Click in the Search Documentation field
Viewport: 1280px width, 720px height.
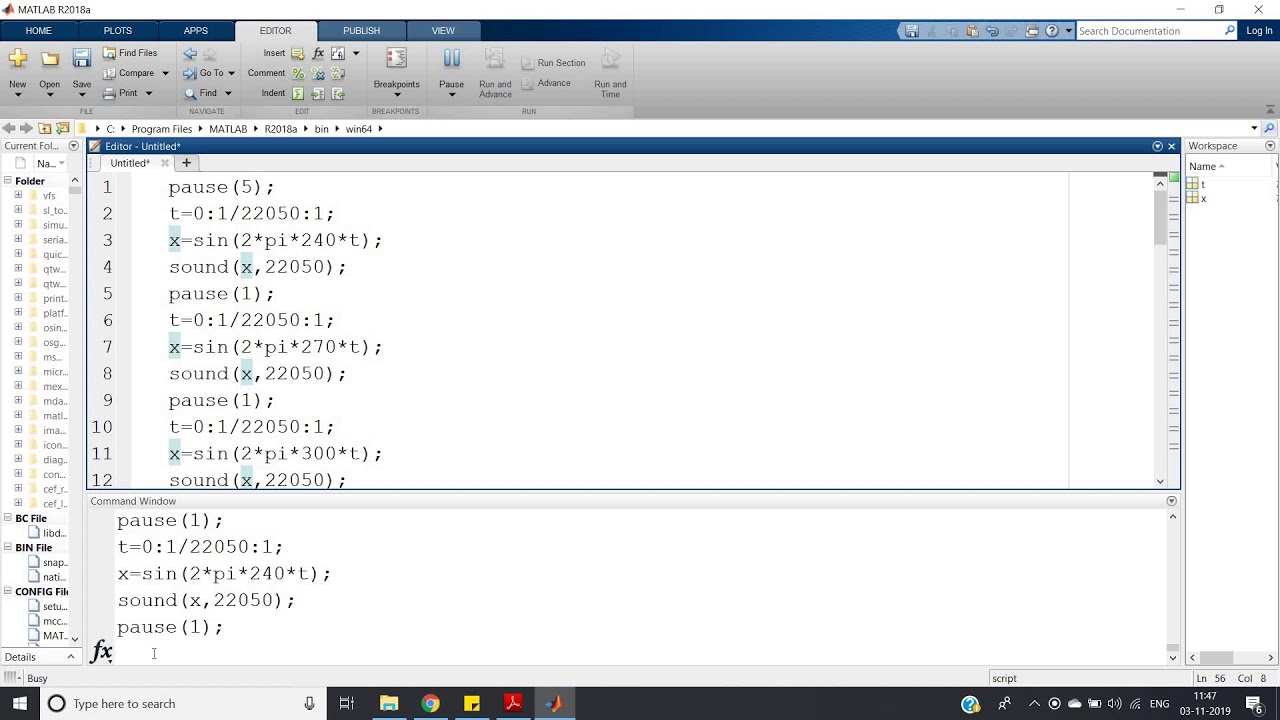click(x=1150, y=31)
